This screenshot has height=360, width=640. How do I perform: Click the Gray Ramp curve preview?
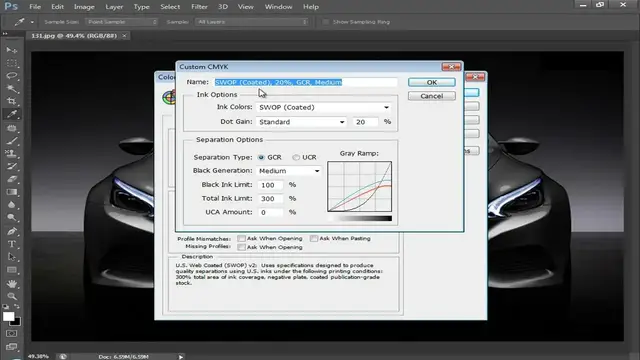tap(360, 187)
